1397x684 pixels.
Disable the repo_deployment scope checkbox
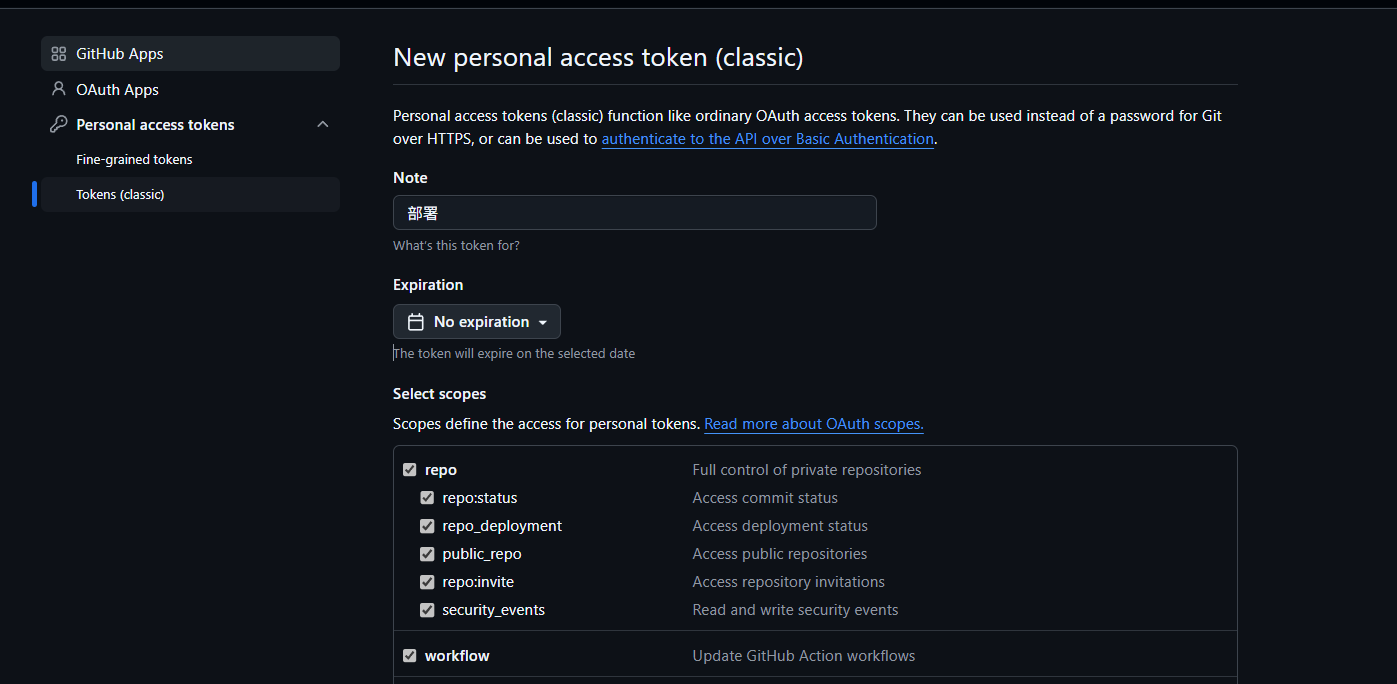point(427,526)
